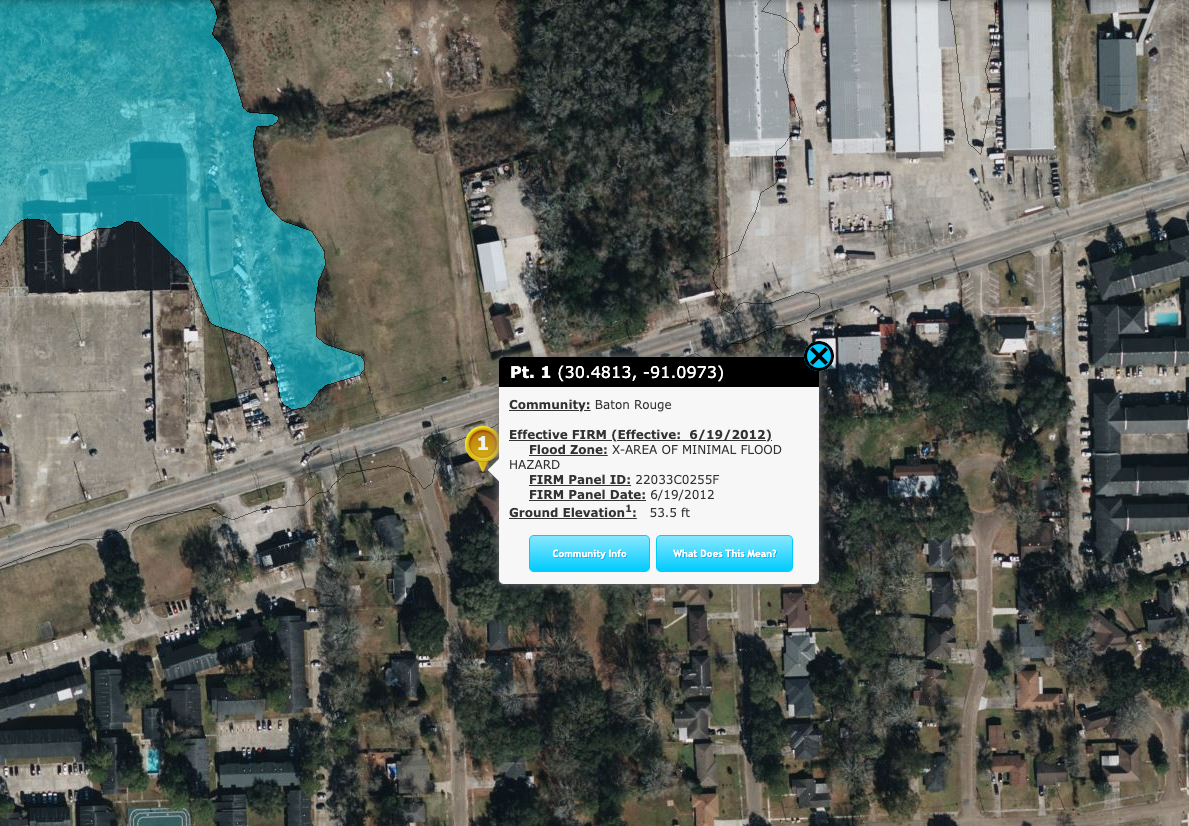The width and height of the screenshot is (1189, 826).
Task: Click the blue-roofed house east of the popup
Action: pyautogui.click(x=913, y=481)
